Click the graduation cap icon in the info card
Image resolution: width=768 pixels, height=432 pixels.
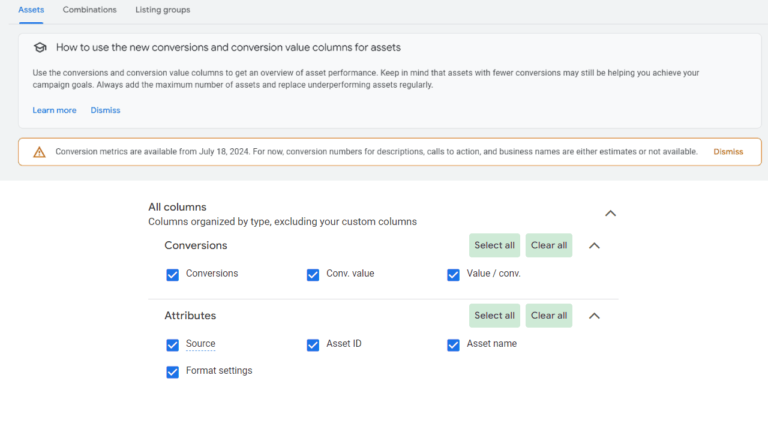40,48
